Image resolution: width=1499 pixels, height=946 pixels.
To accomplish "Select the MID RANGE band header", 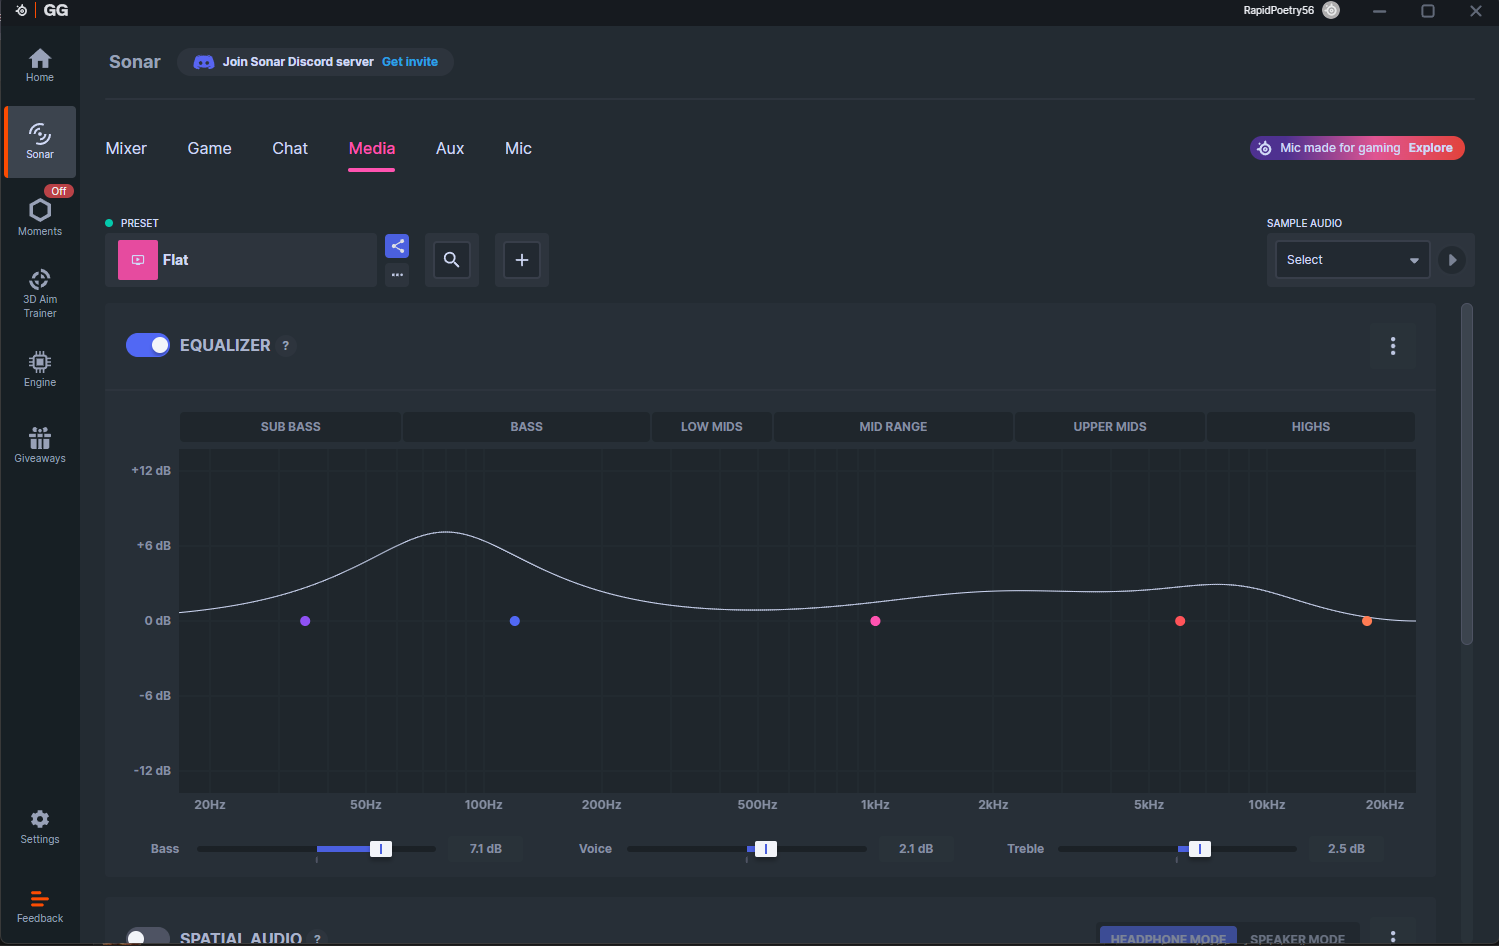I will pos(893,427).
